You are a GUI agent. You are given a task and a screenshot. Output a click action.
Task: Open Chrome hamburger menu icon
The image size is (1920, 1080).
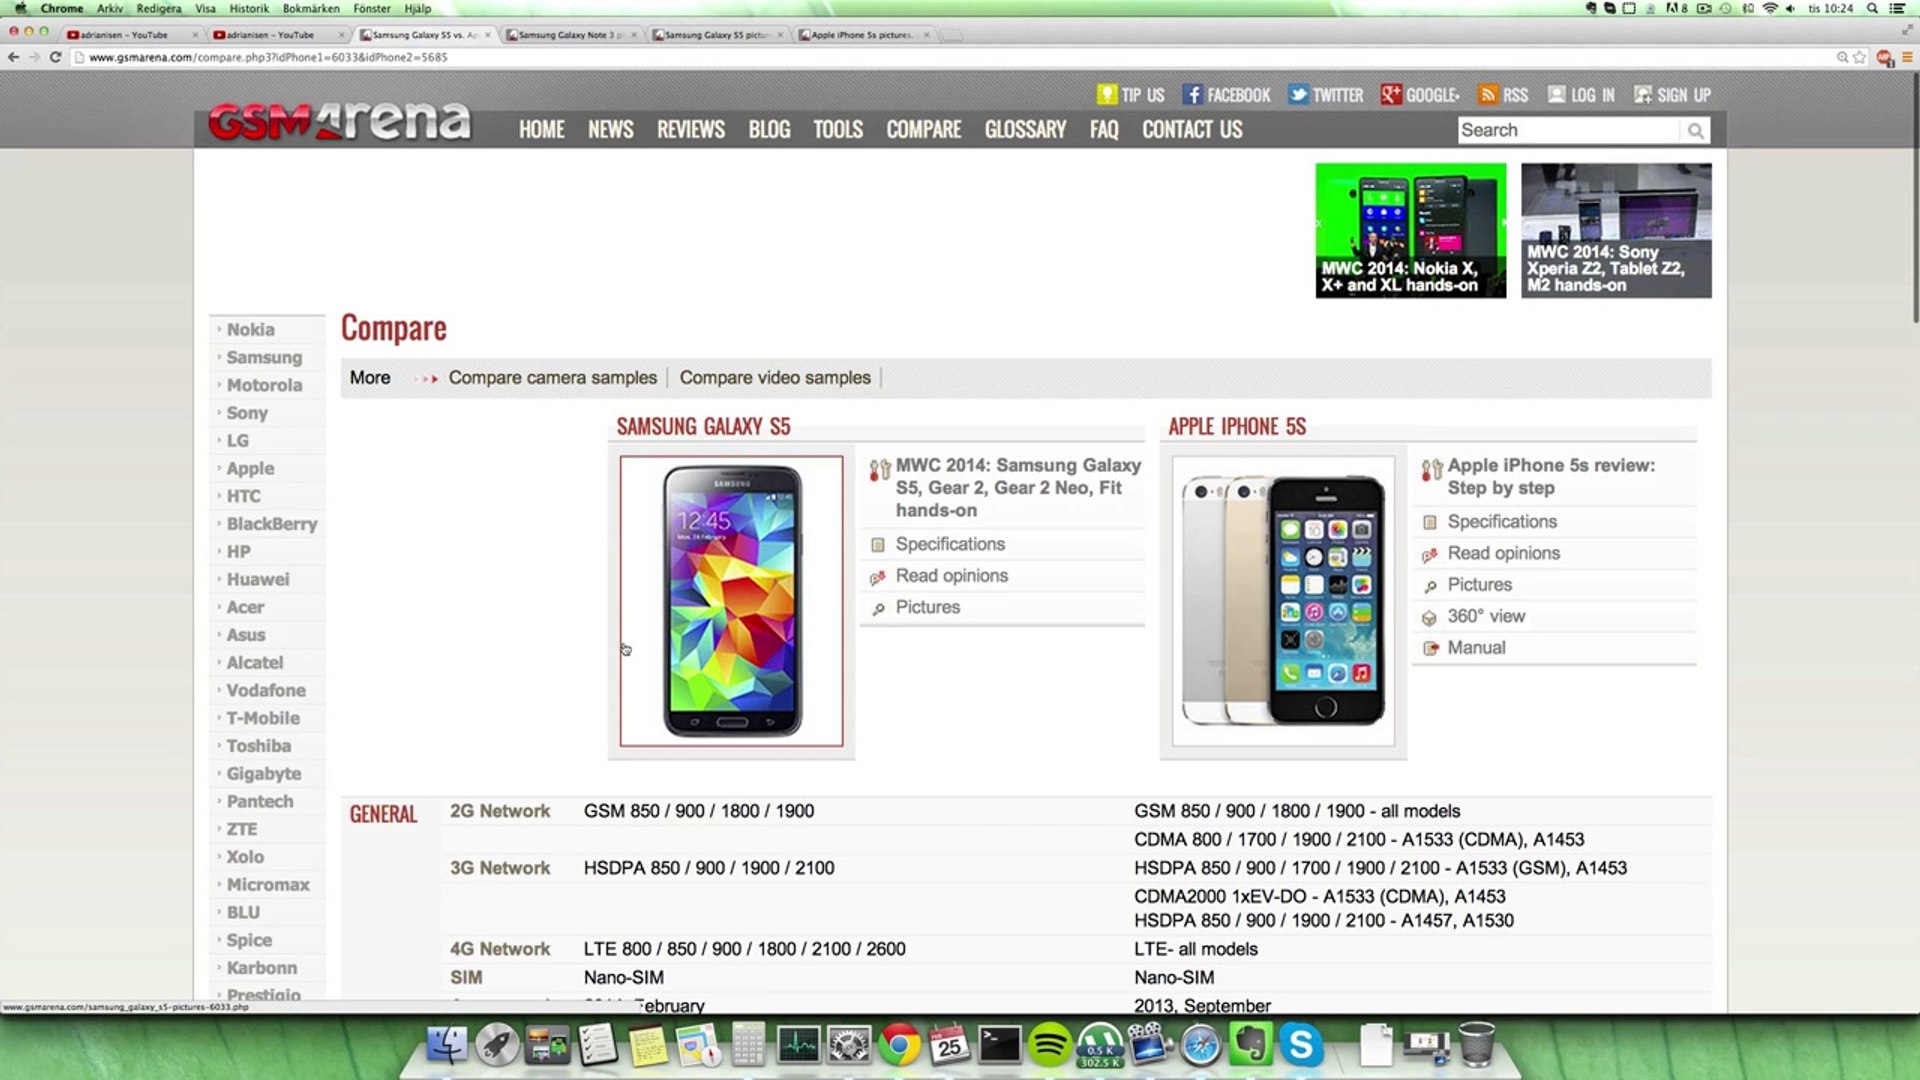pyautogui.click(x=1906, y=57)
